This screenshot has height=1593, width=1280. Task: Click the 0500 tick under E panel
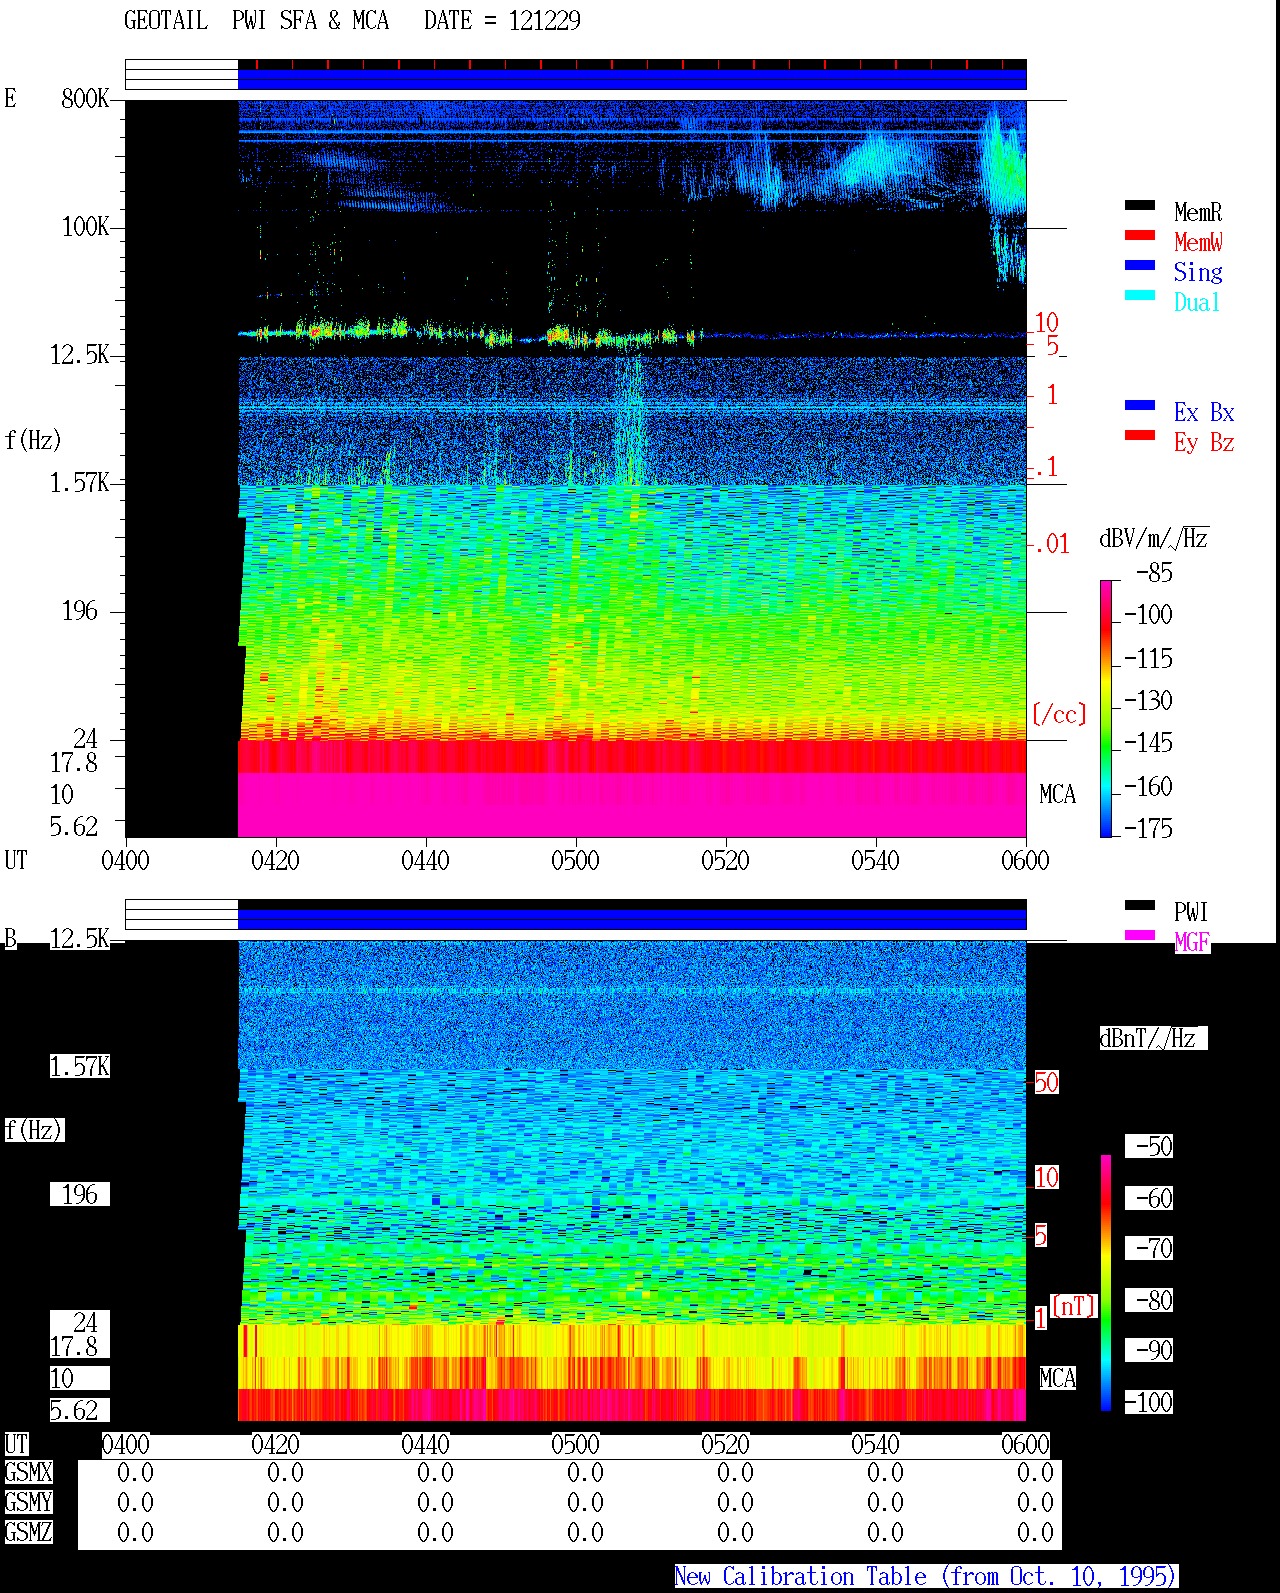tap(575, 860)
